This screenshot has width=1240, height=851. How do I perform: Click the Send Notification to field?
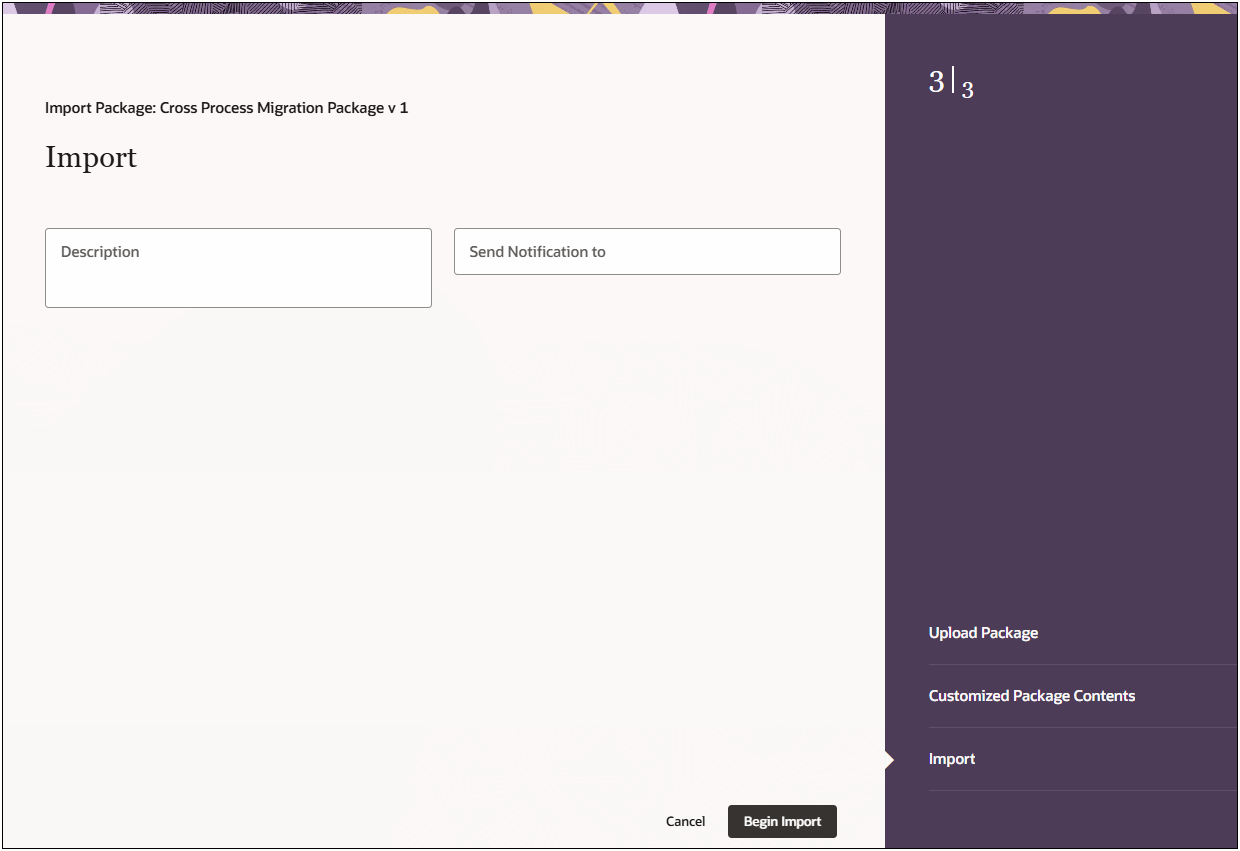pos(647,252)
